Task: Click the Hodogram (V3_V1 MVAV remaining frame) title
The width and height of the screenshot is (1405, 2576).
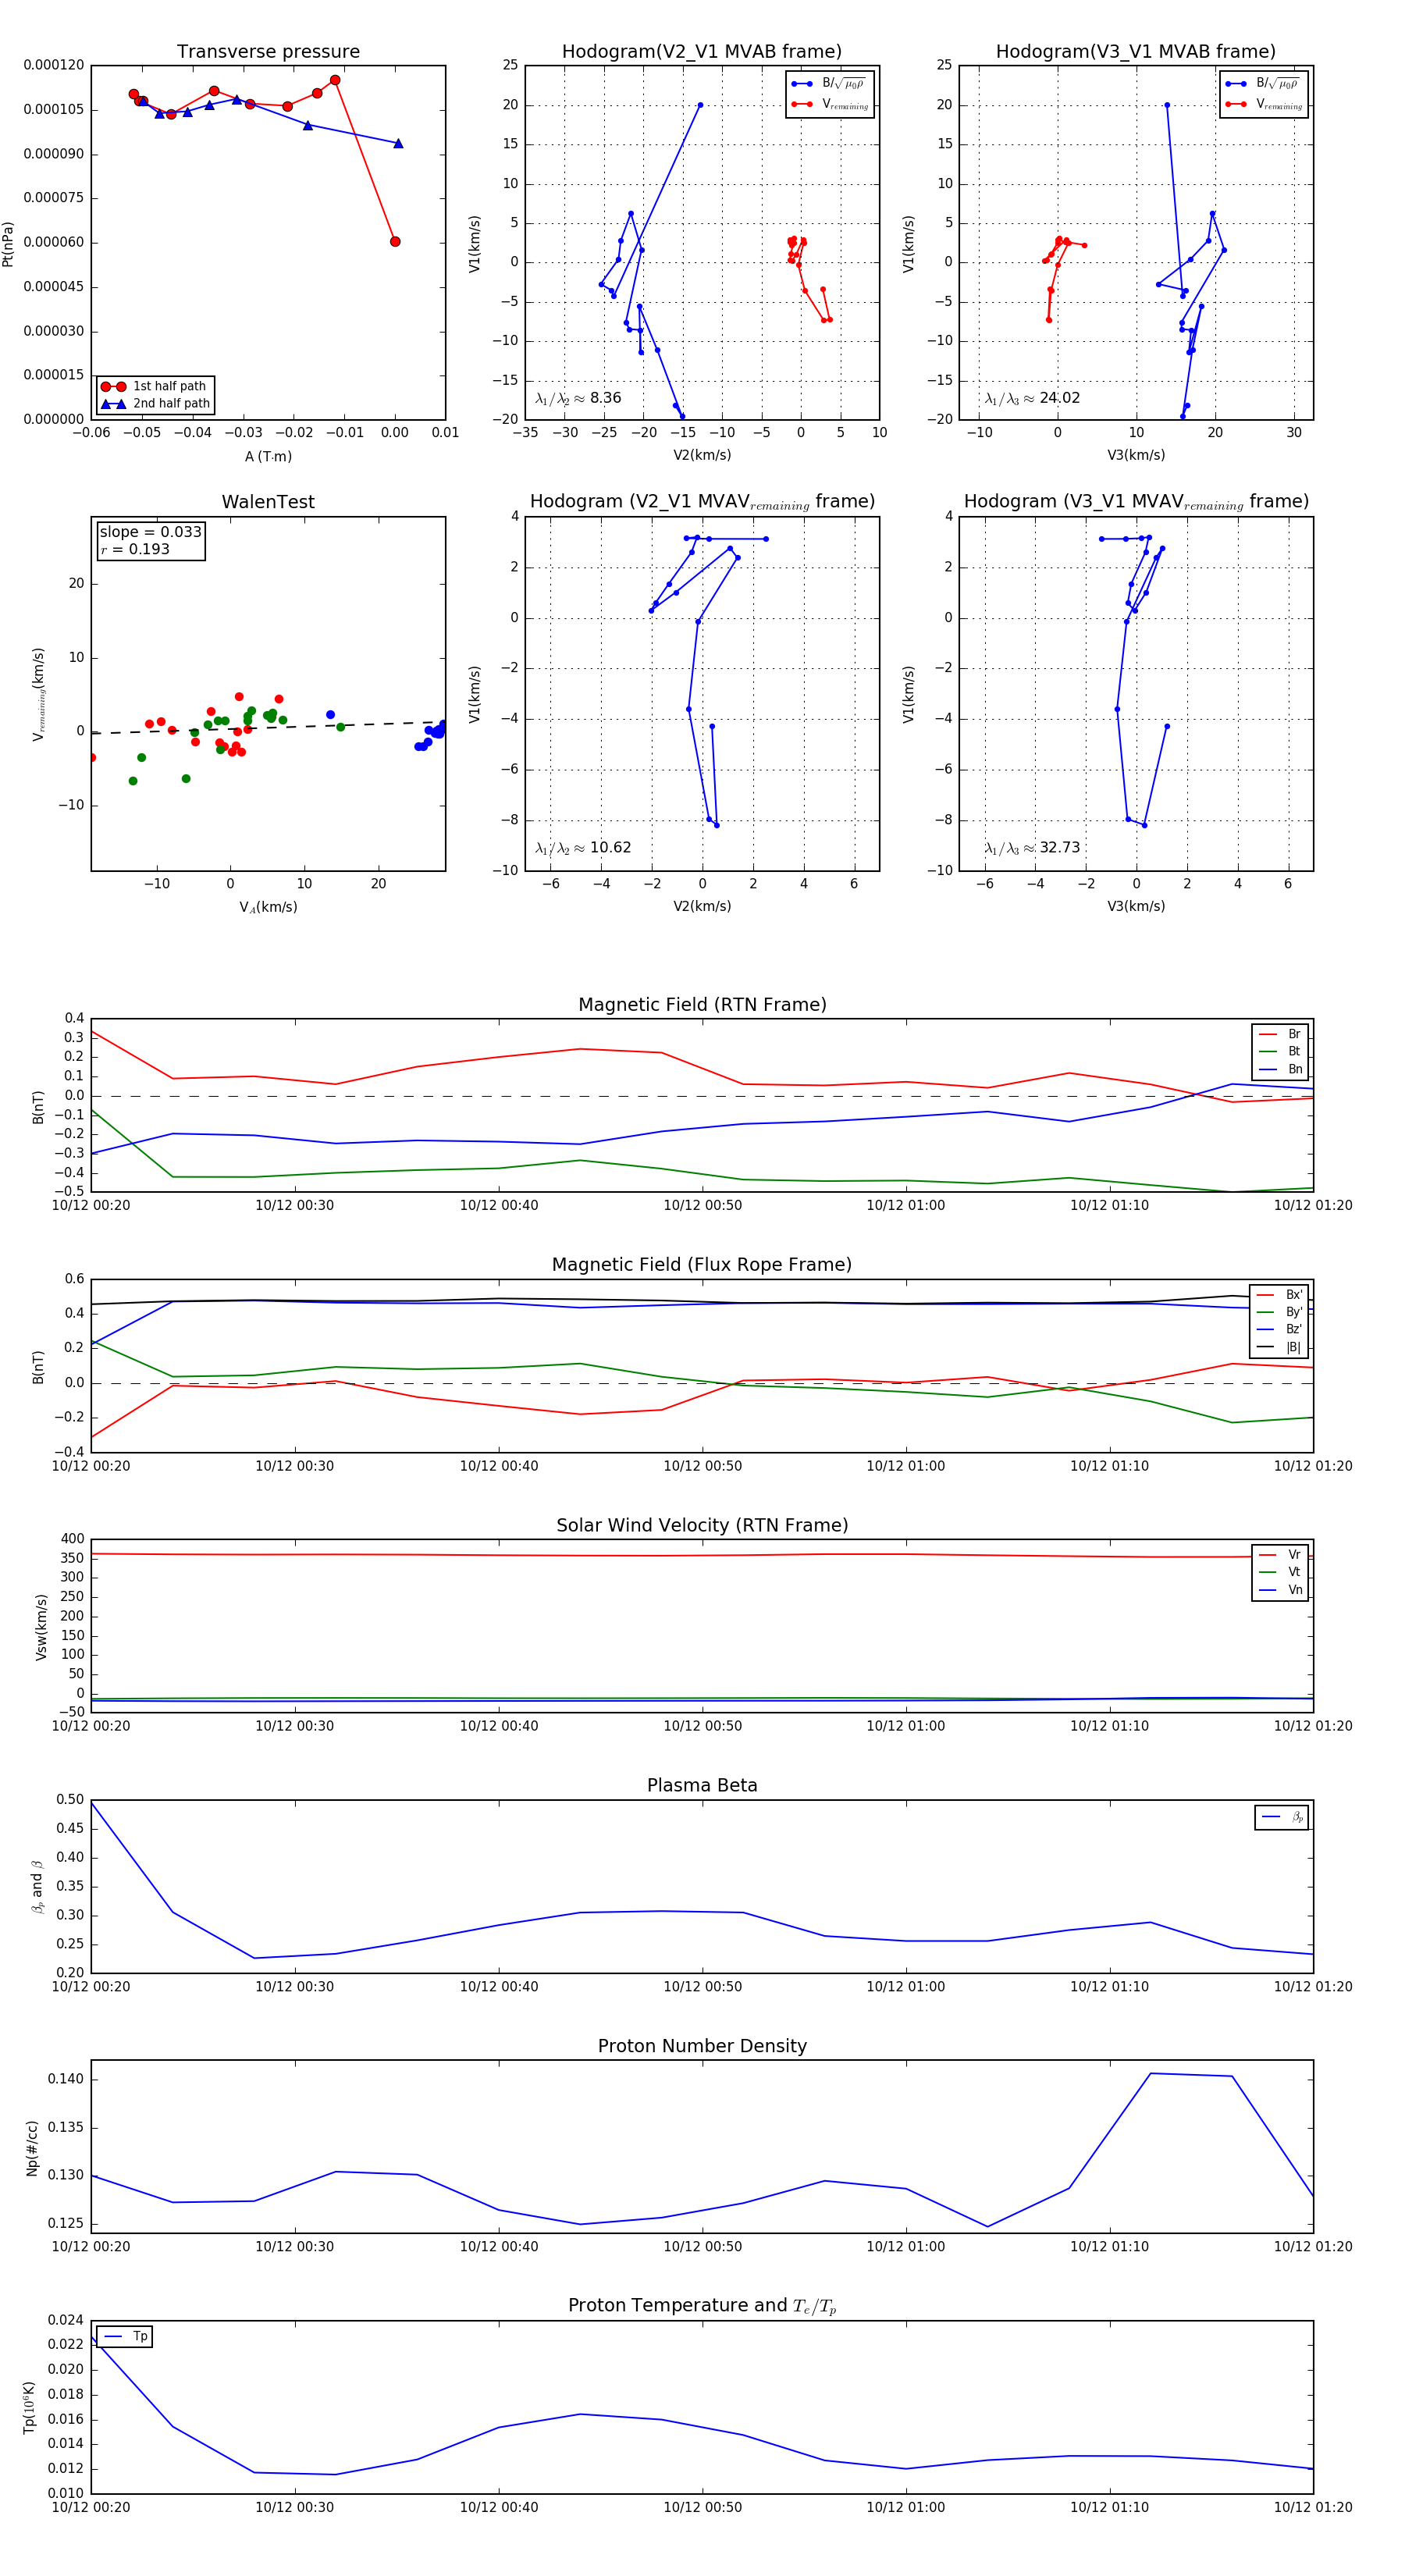Action: 1136,502
